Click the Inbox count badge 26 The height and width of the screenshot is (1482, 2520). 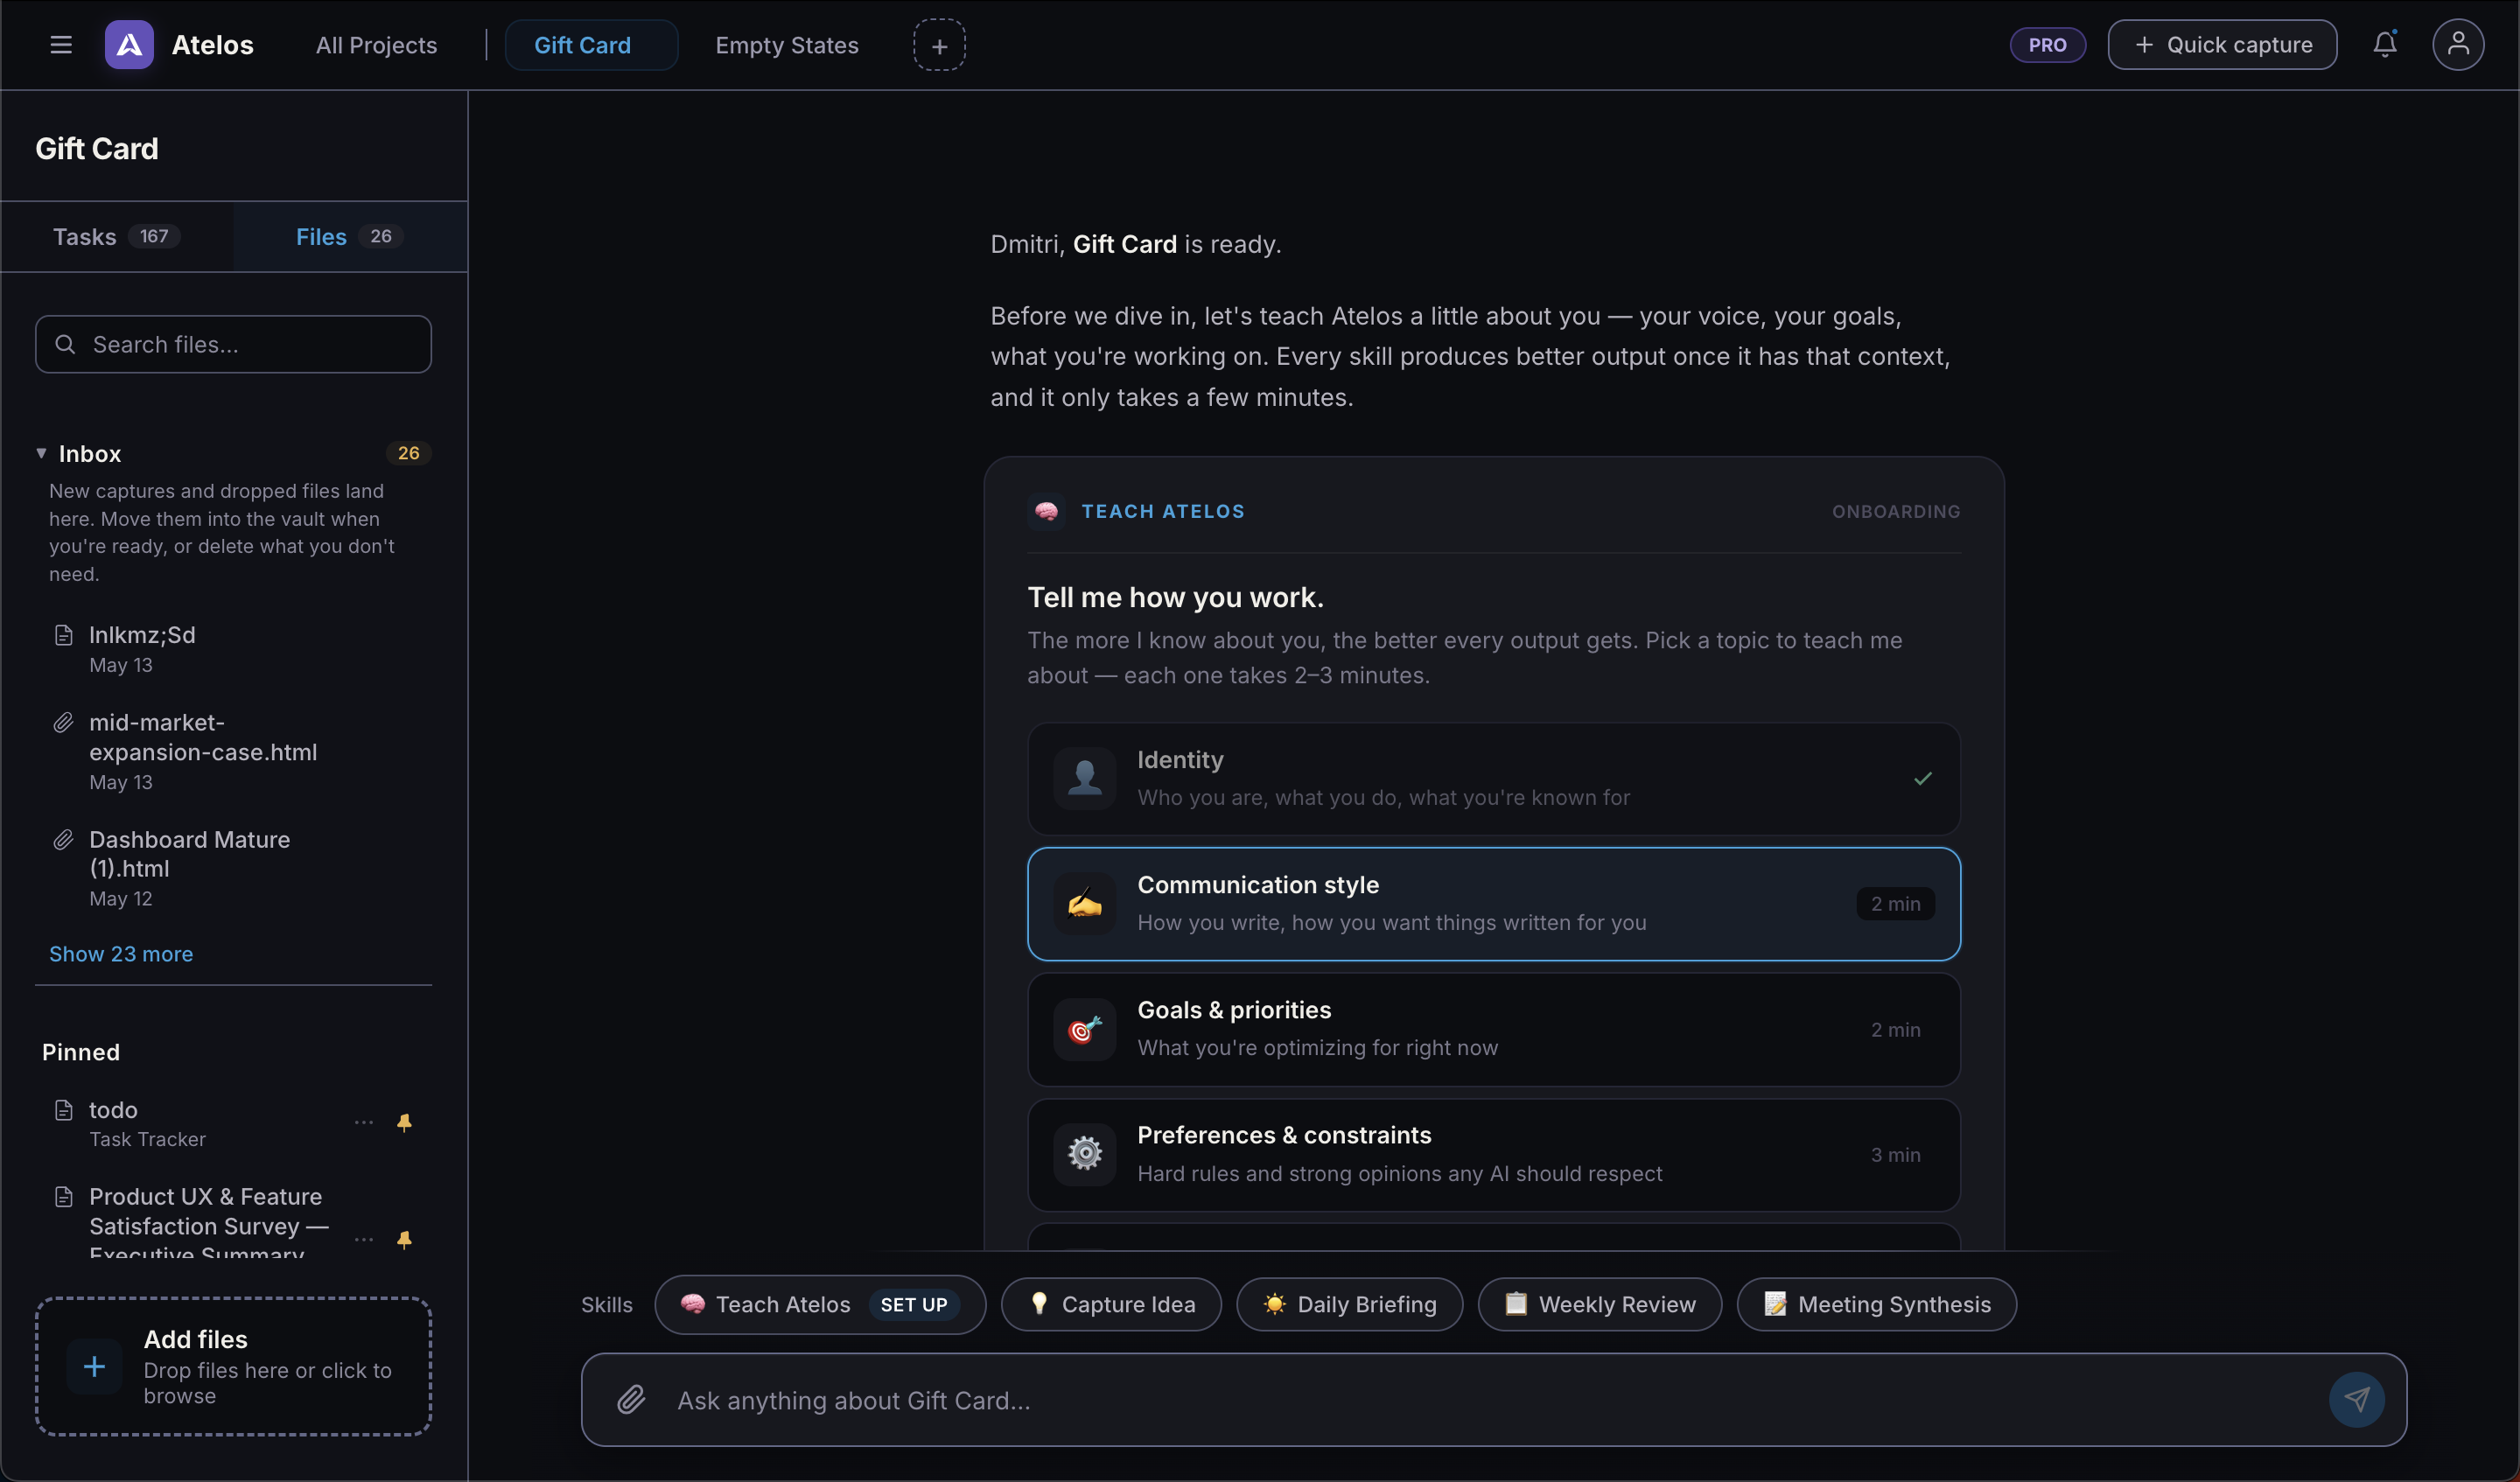pos(408,453)
